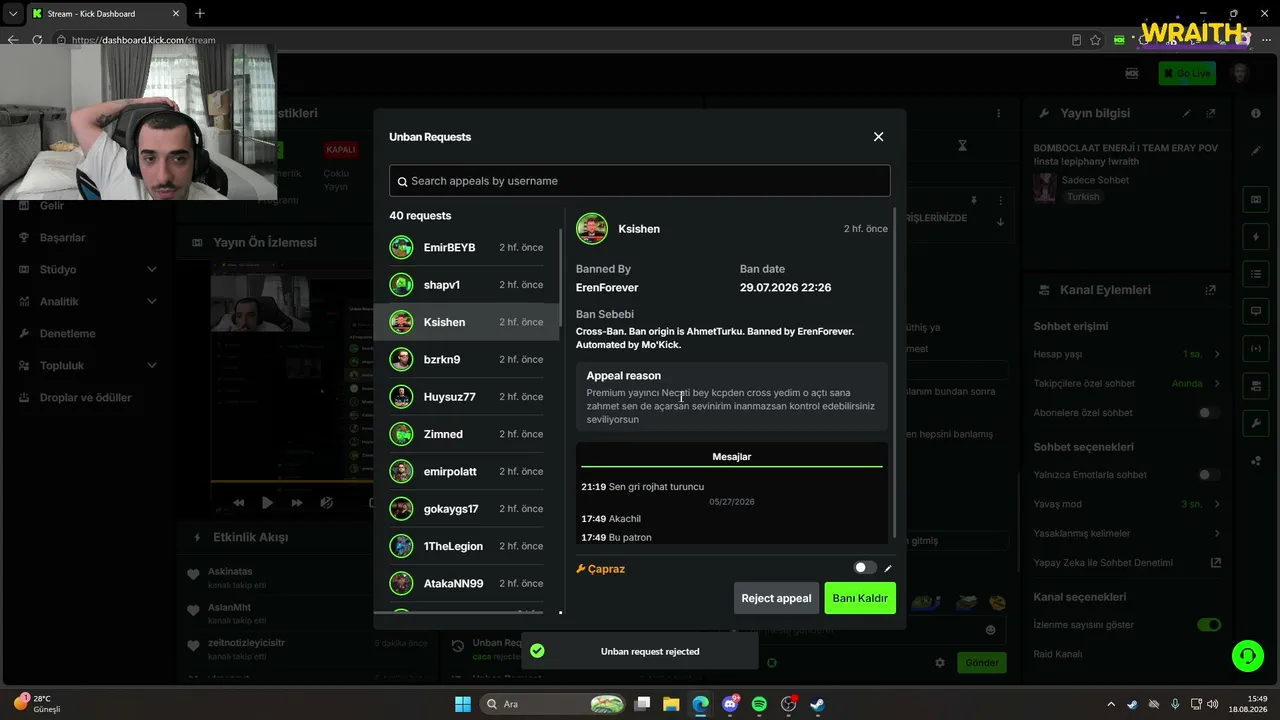Select Huysuz77 in requests list
This screenshot has width=1280, height=720.
tap(467, 397)
